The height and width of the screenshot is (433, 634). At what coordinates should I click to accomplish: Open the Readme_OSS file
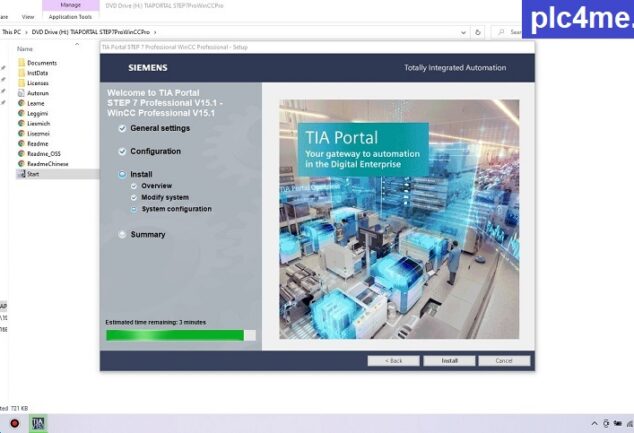tap(45, 153)
